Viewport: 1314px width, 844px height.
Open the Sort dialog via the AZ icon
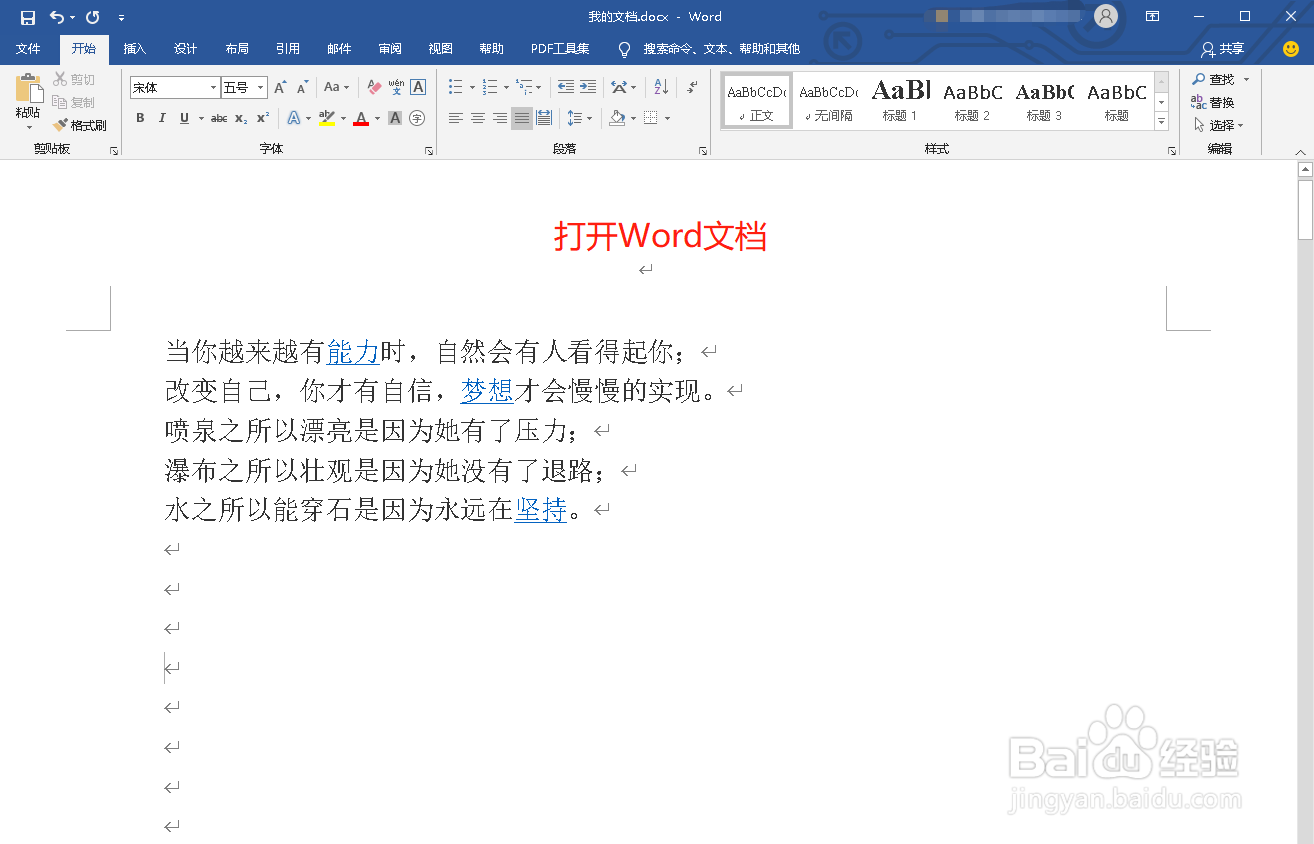click(660, 86)
